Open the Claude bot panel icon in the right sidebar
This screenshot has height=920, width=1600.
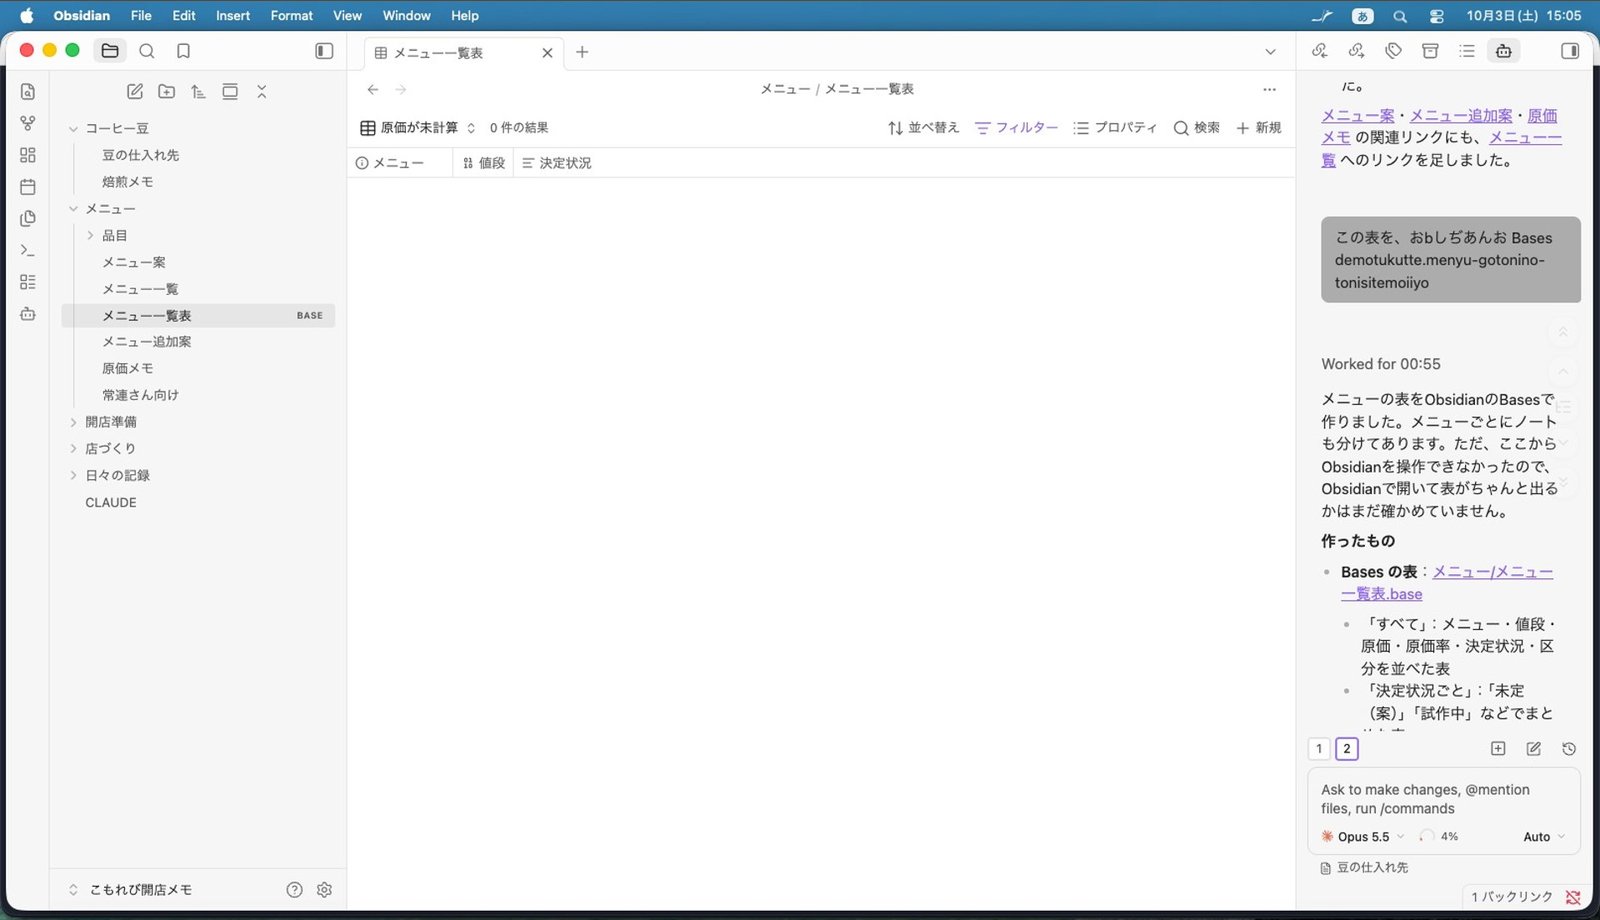coord(1504,51)
